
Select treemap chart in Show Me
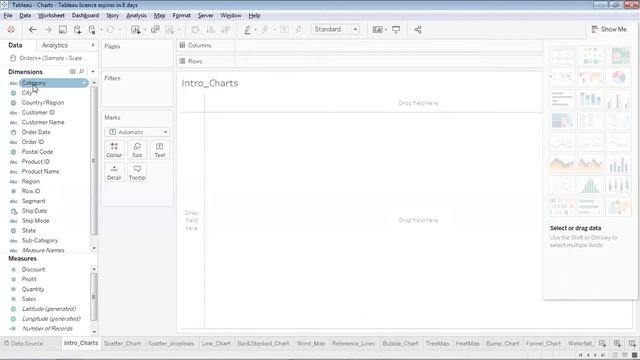pos(562,120)
